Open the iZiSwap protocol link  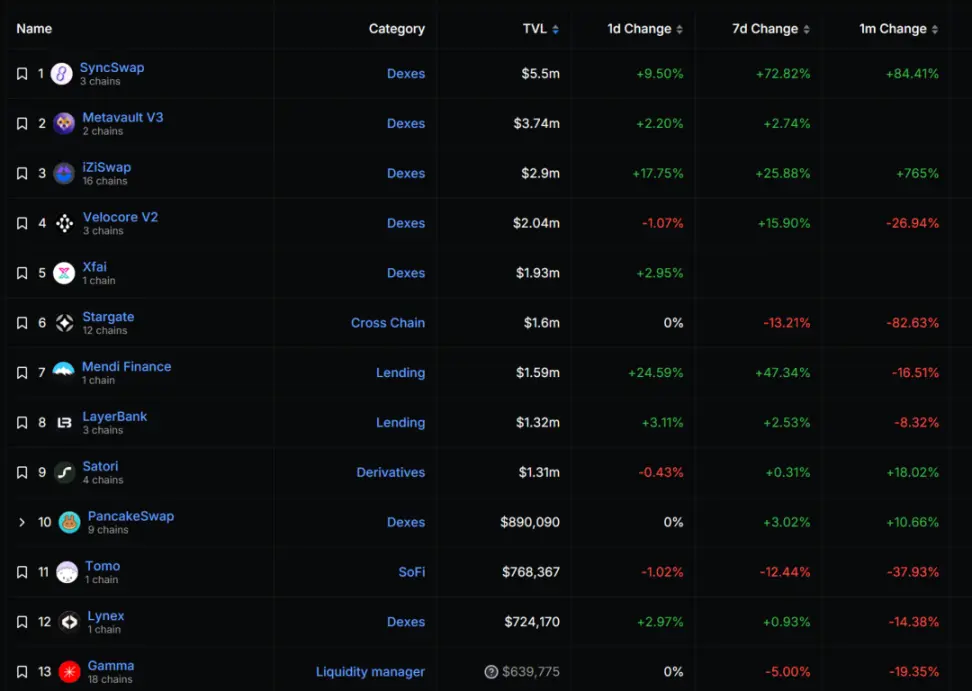click(x=107, y=167)
